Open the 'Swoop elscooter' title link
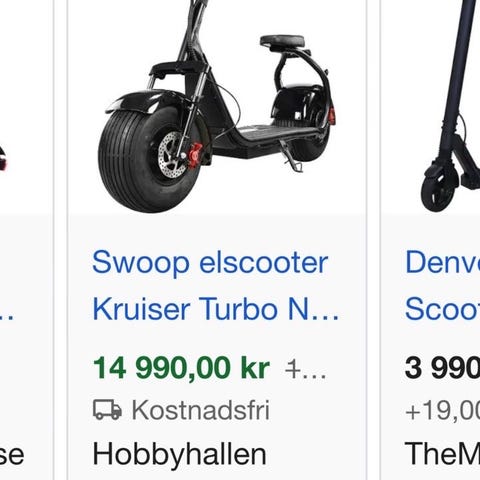Image resolution: width=480 pixels, height=480 pixels. click(x=210, y=263)
